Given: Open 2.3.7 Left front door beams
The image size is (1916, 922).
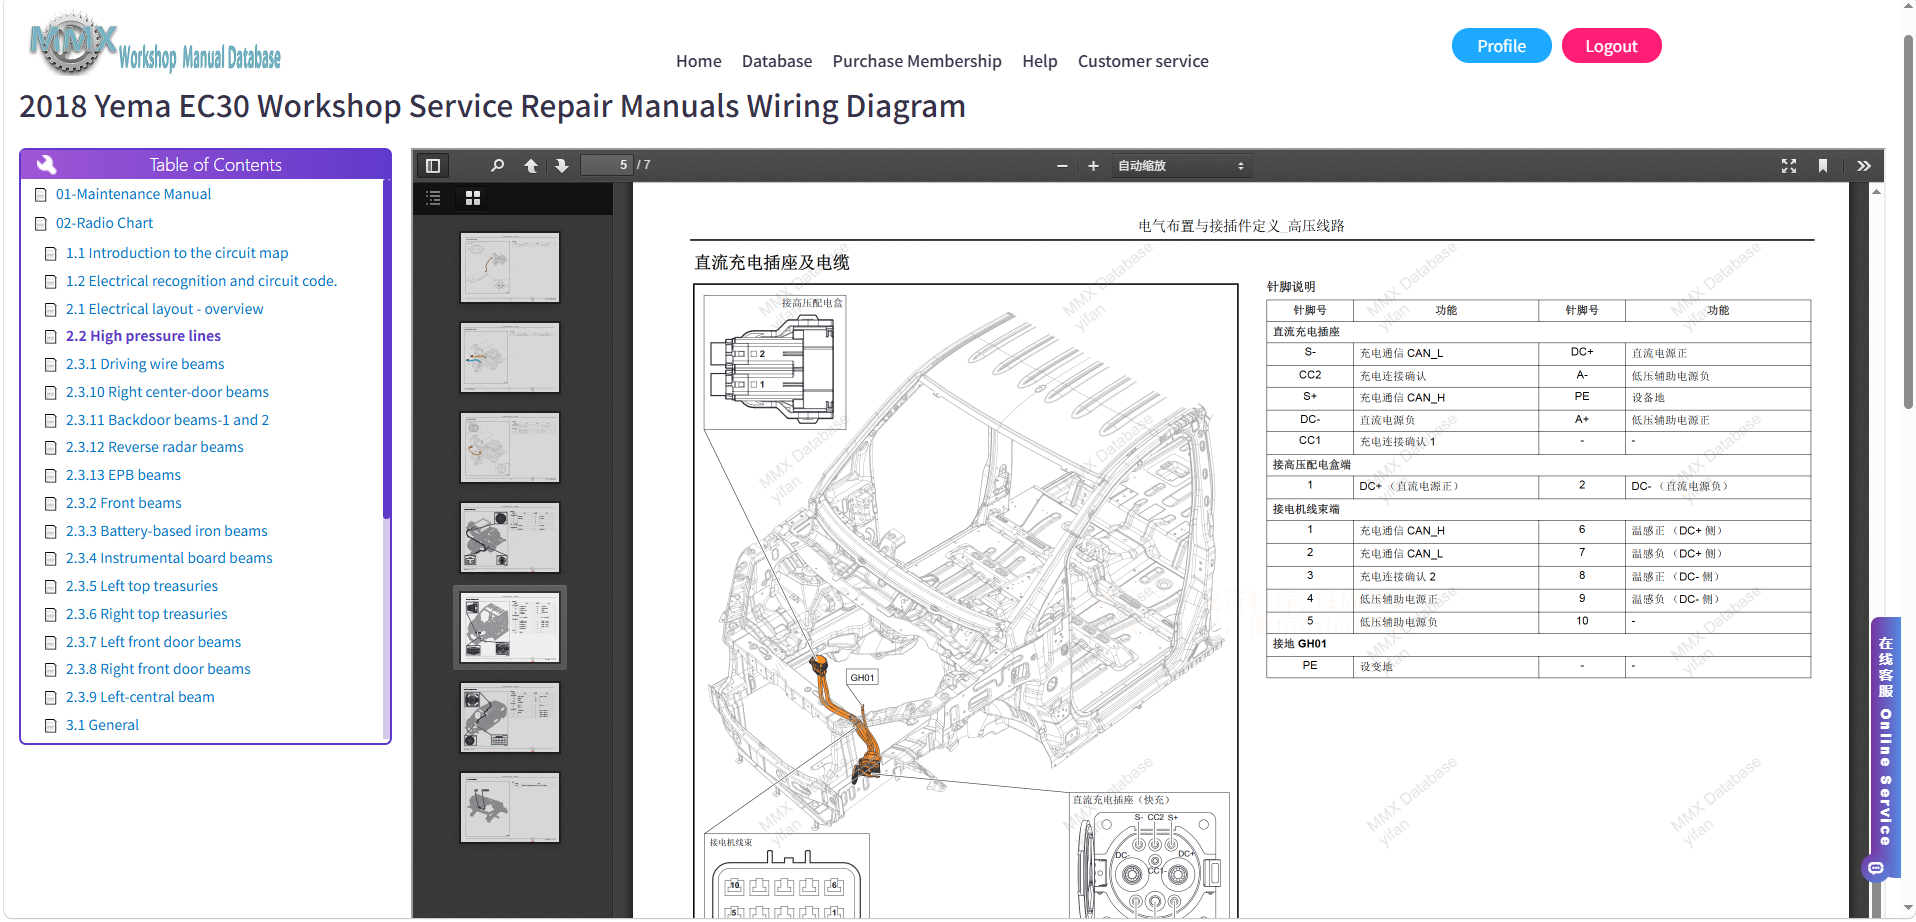Looking at the screenshot, I should (153, 642).
